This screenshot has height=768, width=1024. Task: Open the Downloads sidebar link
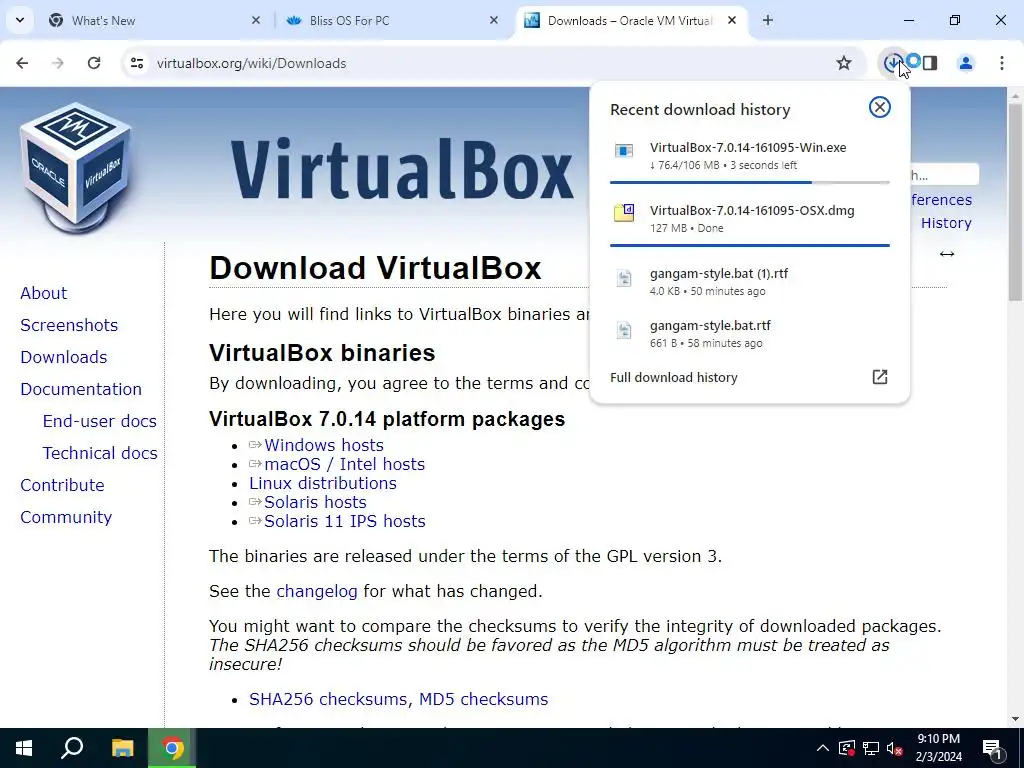point(63,357)
